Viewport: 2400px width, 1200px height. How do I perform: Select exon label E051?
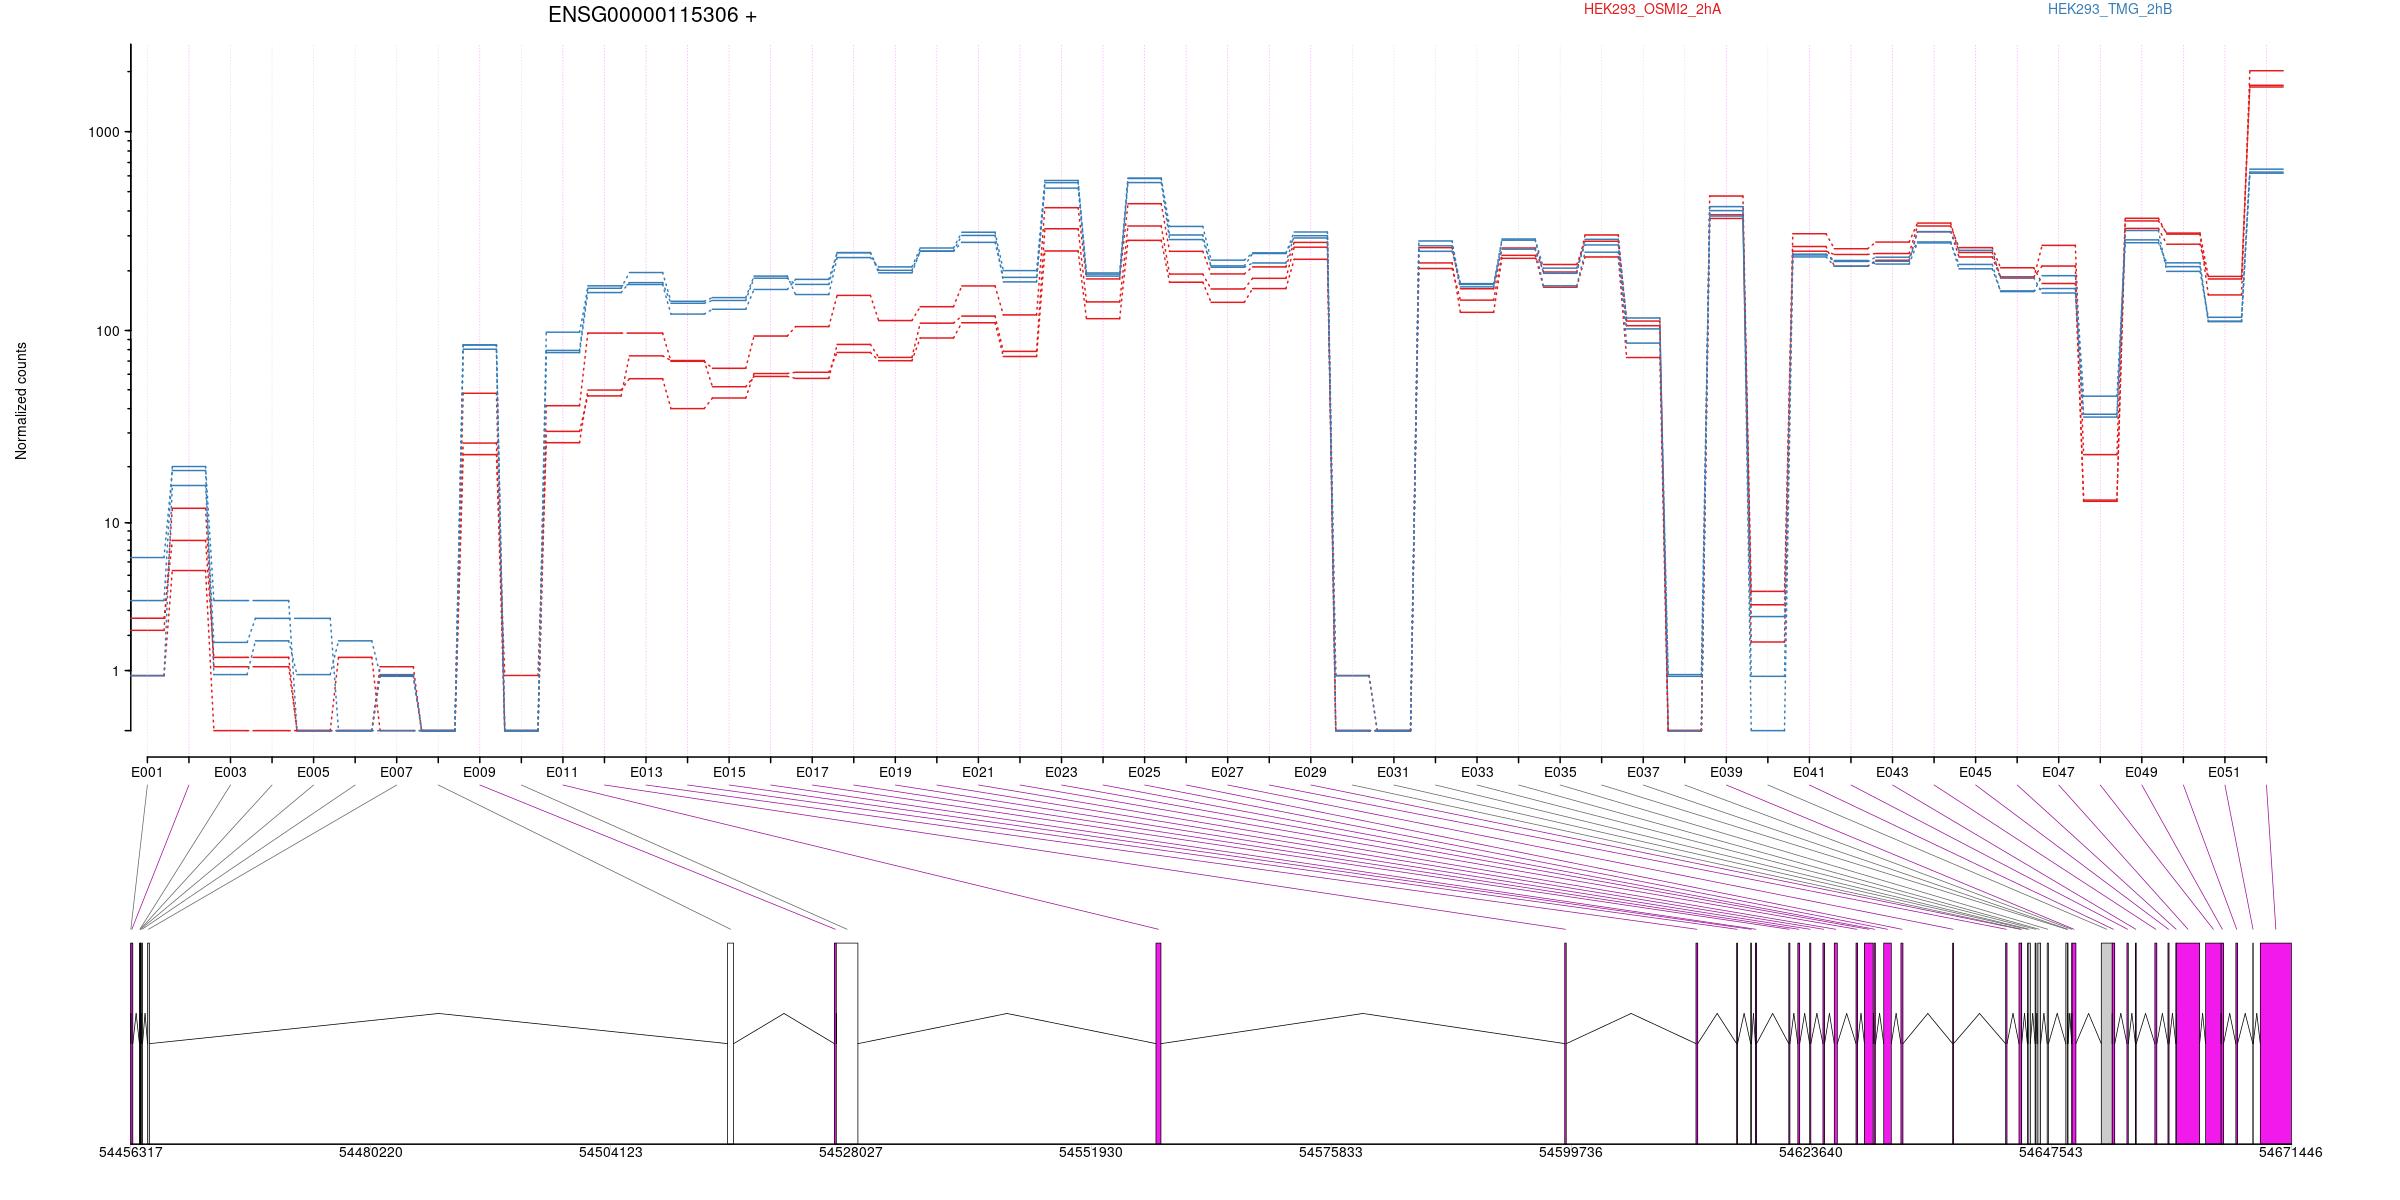point(2224,772)
